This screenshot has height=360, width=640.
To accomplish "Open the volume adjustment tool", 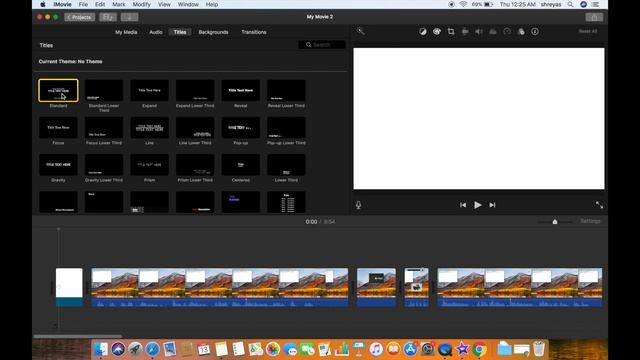I will point(479,31).
